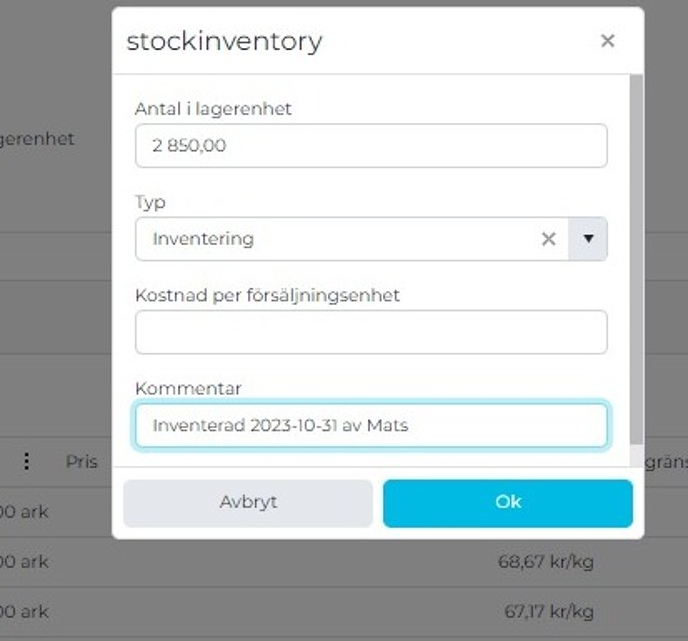Select the Kommentar text field

[370, 425]
